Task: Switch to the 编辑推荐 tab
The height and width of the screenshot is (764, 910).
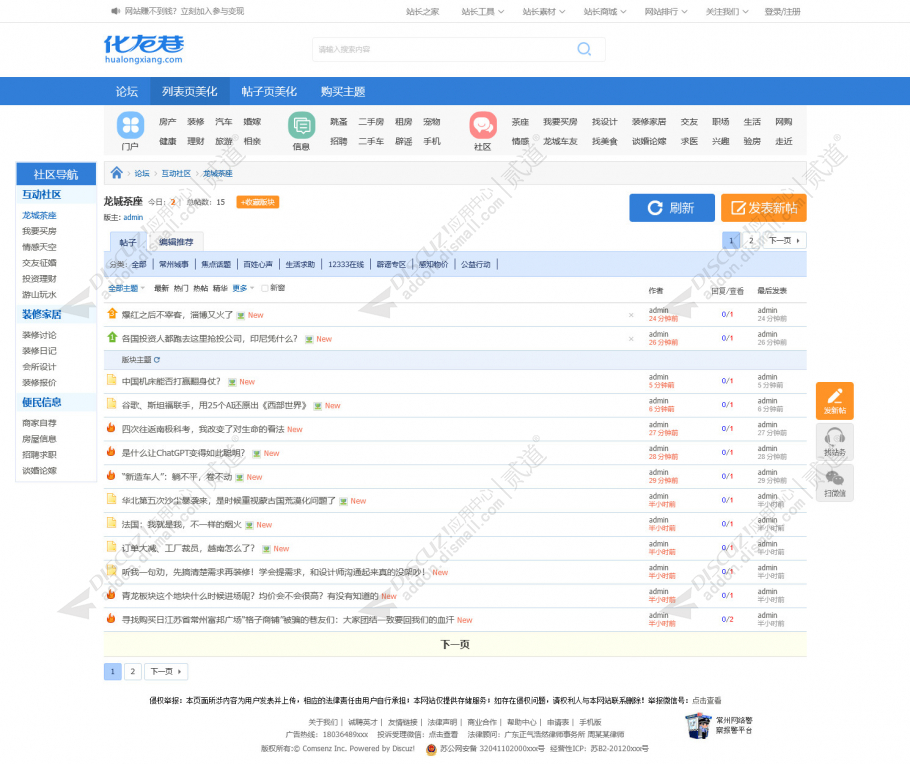Action: (x=176, y=242)
